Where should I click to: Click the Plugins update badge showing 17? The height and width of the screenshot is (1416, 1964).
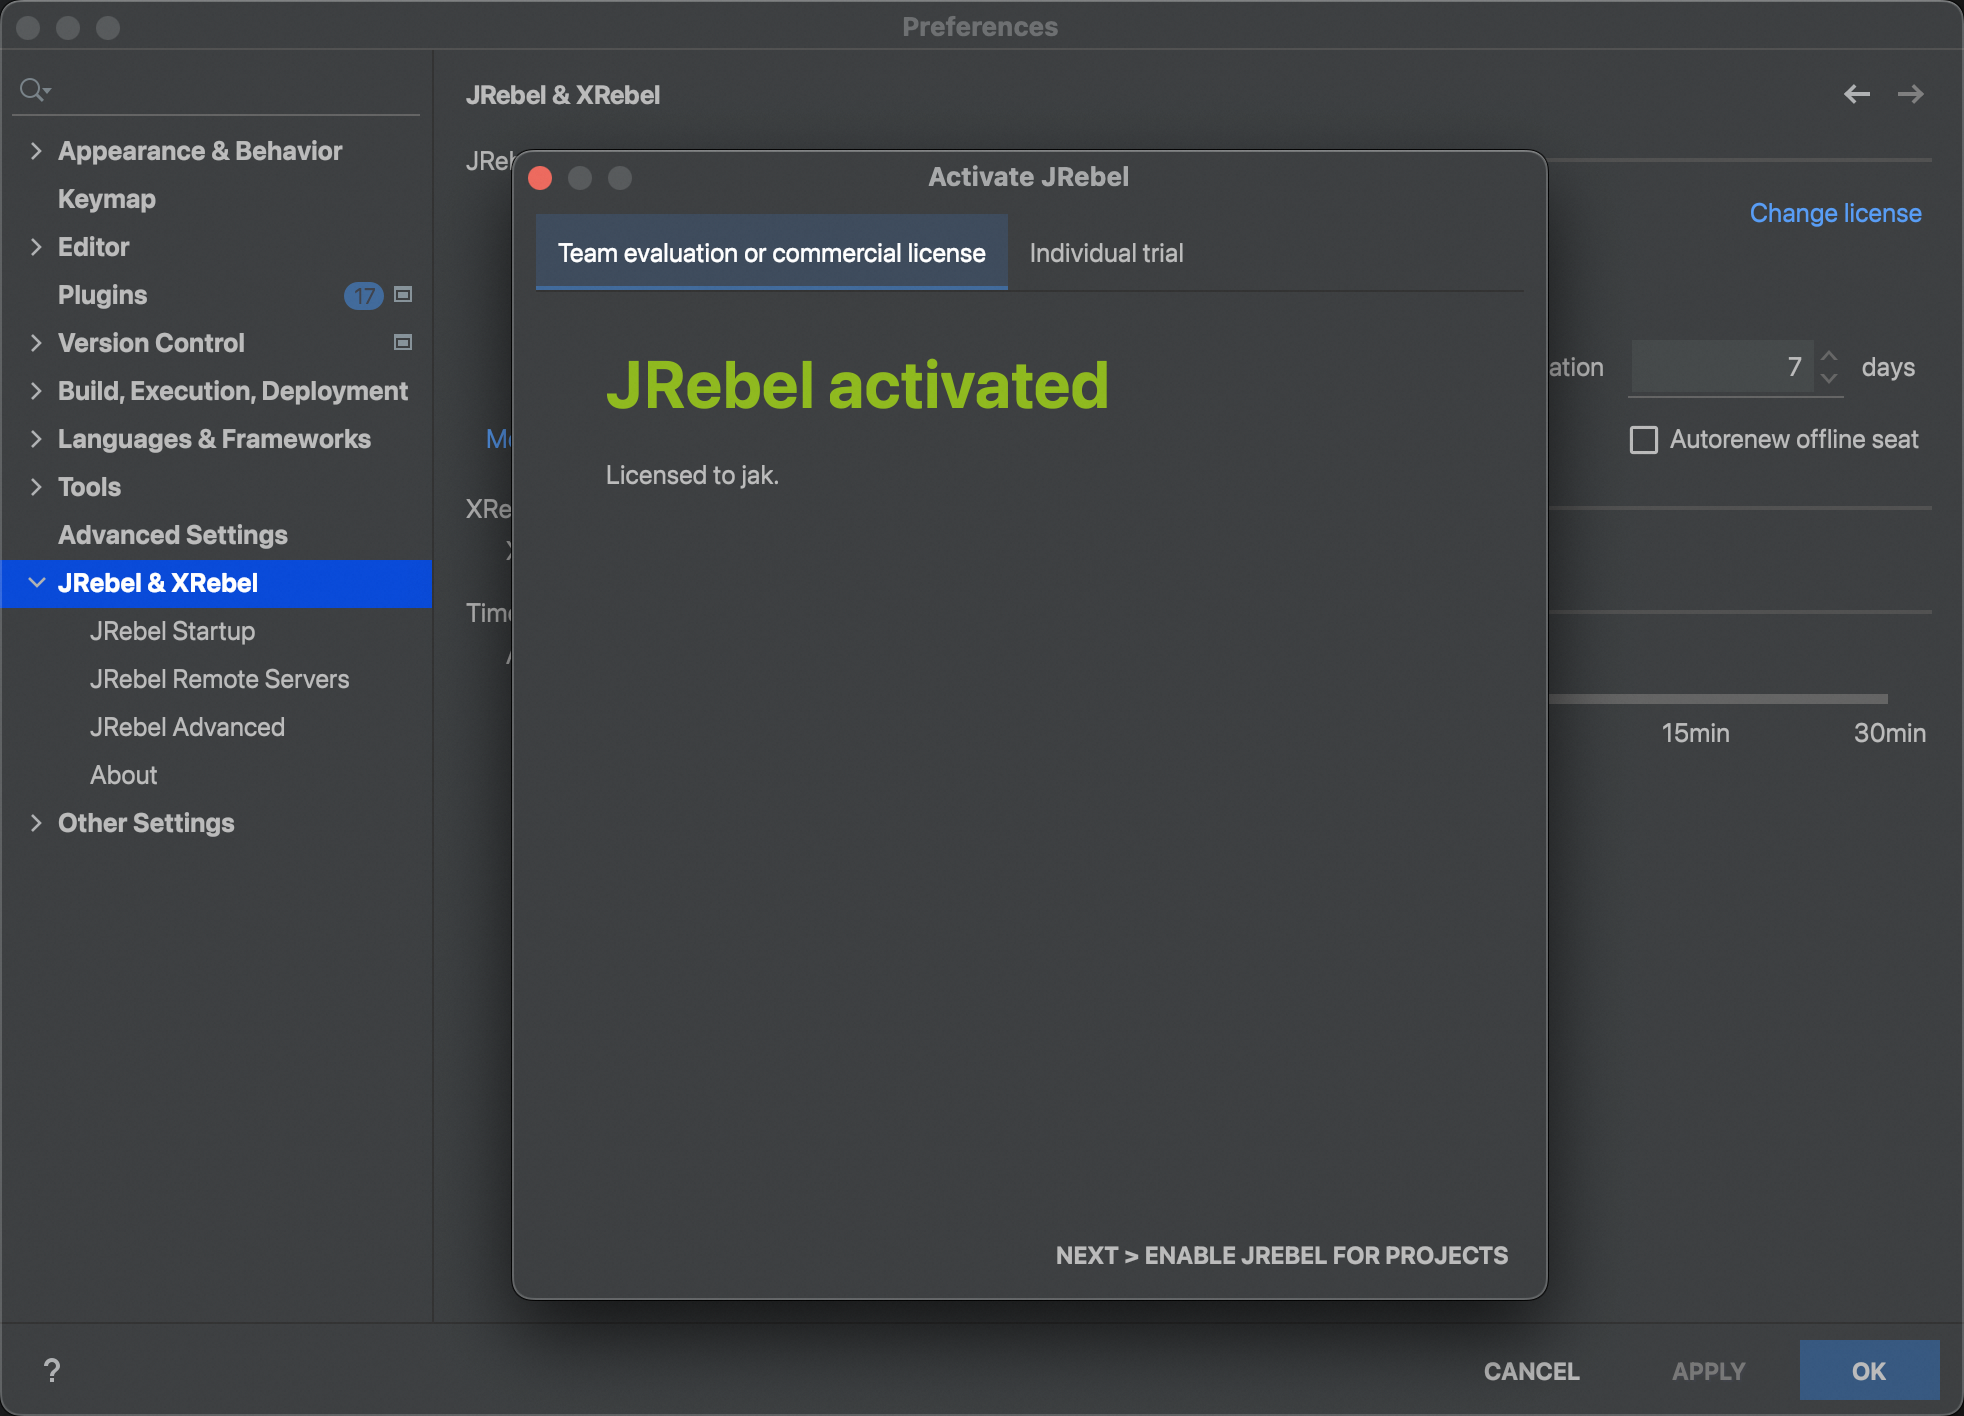pos(364,295)
